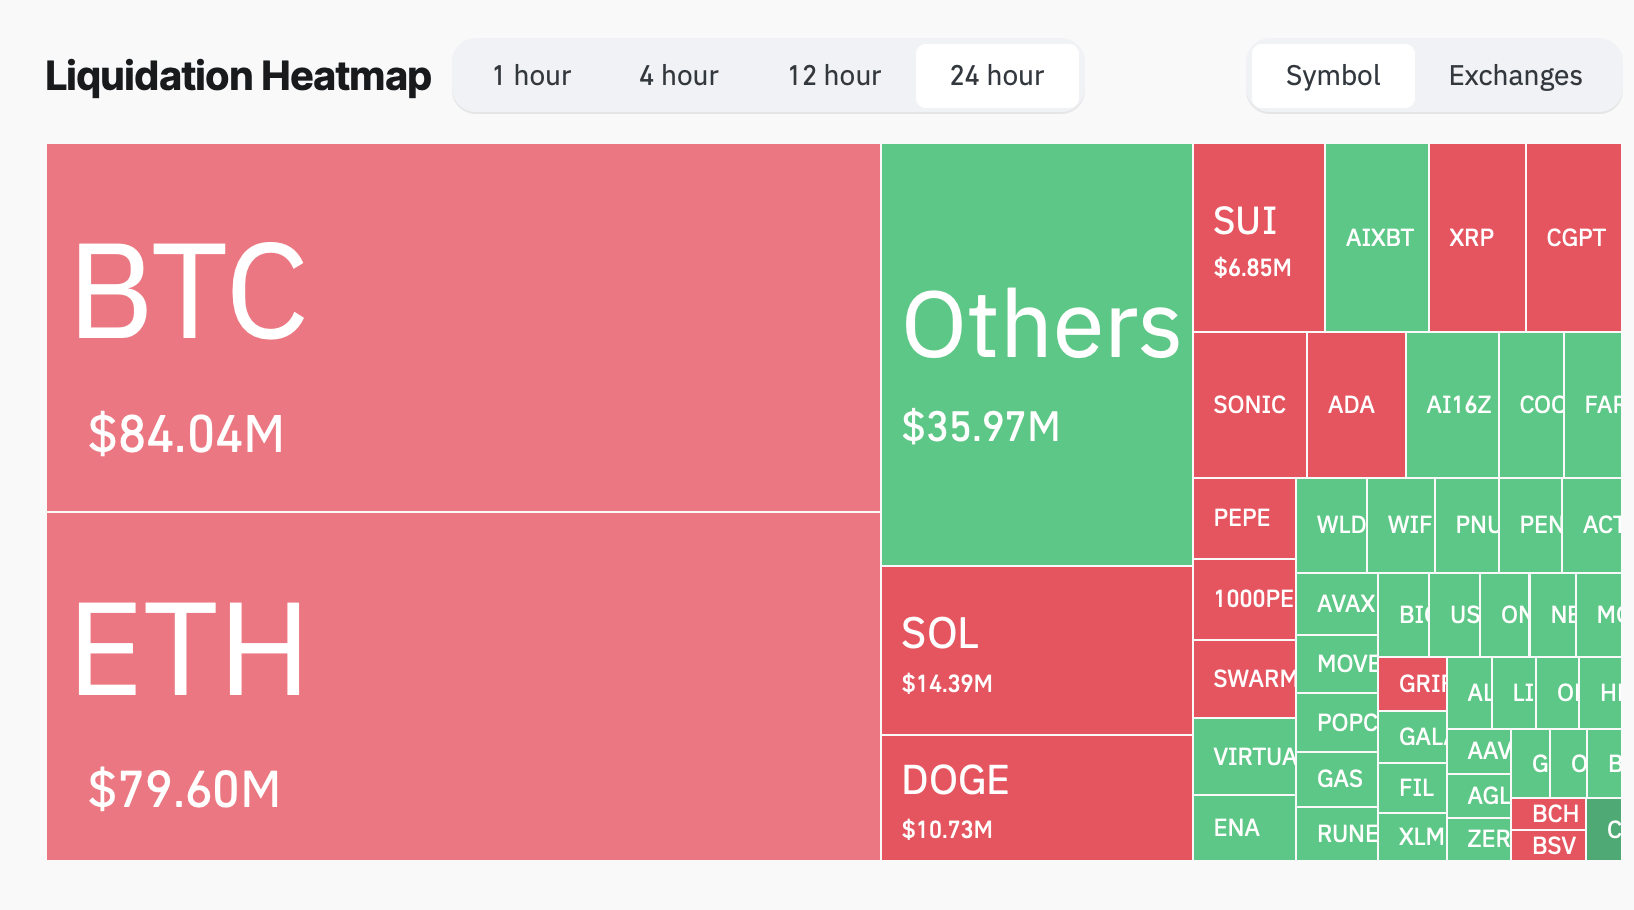Viewport: 1634px width, 910px height.
Task: Click the SONIC heatmap tile
Action: coord(1249,405)
